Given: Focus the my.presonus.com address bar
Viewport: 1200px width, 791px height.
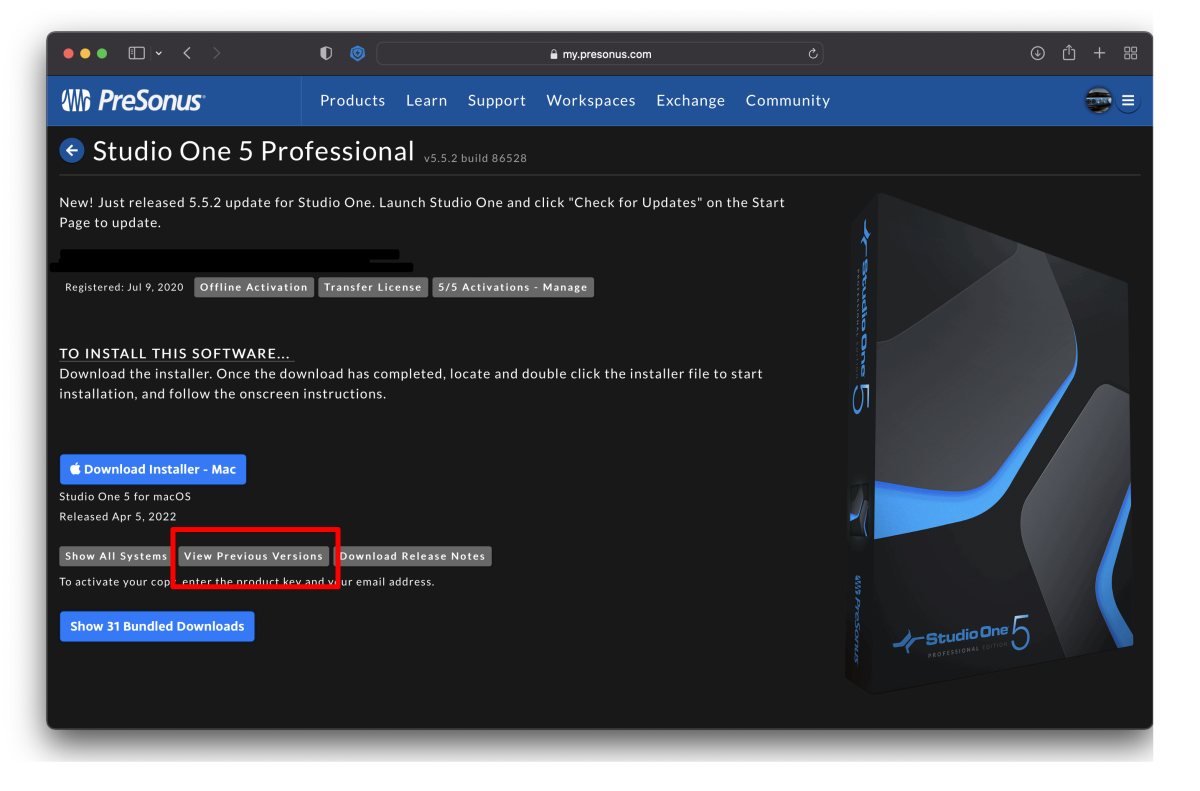Looking at the screenshot, I should [x=600, y=54].
